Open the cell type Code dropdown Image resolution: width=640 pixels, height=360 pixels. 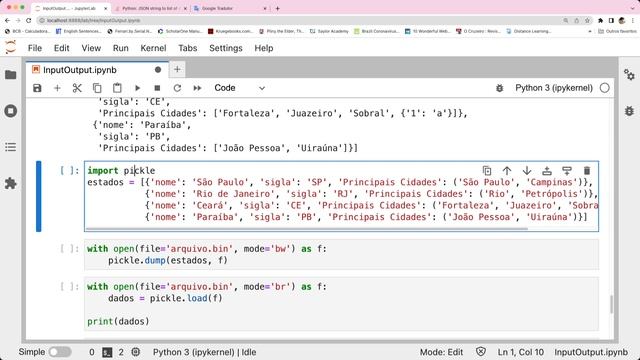240,88
